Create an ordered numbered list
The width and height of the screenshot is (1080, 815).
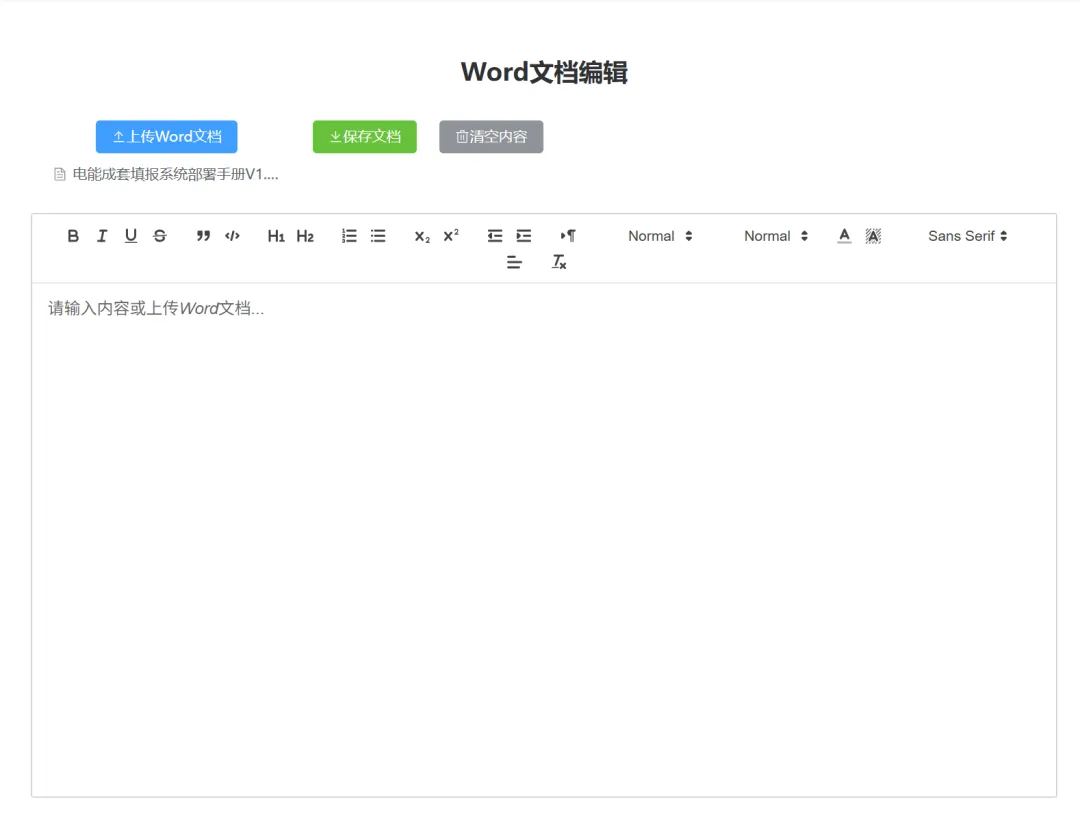click(349, 236)
